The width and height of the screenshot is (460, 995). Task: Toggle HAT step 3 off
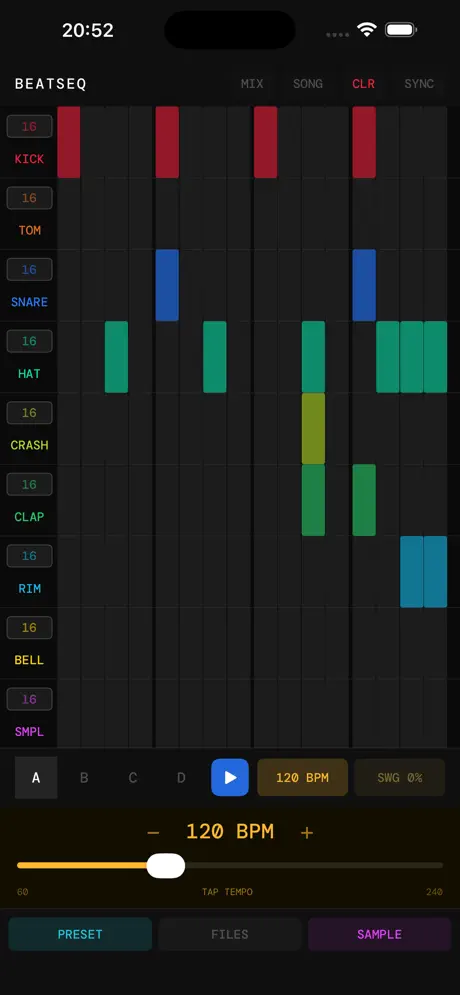click(116, 357)
